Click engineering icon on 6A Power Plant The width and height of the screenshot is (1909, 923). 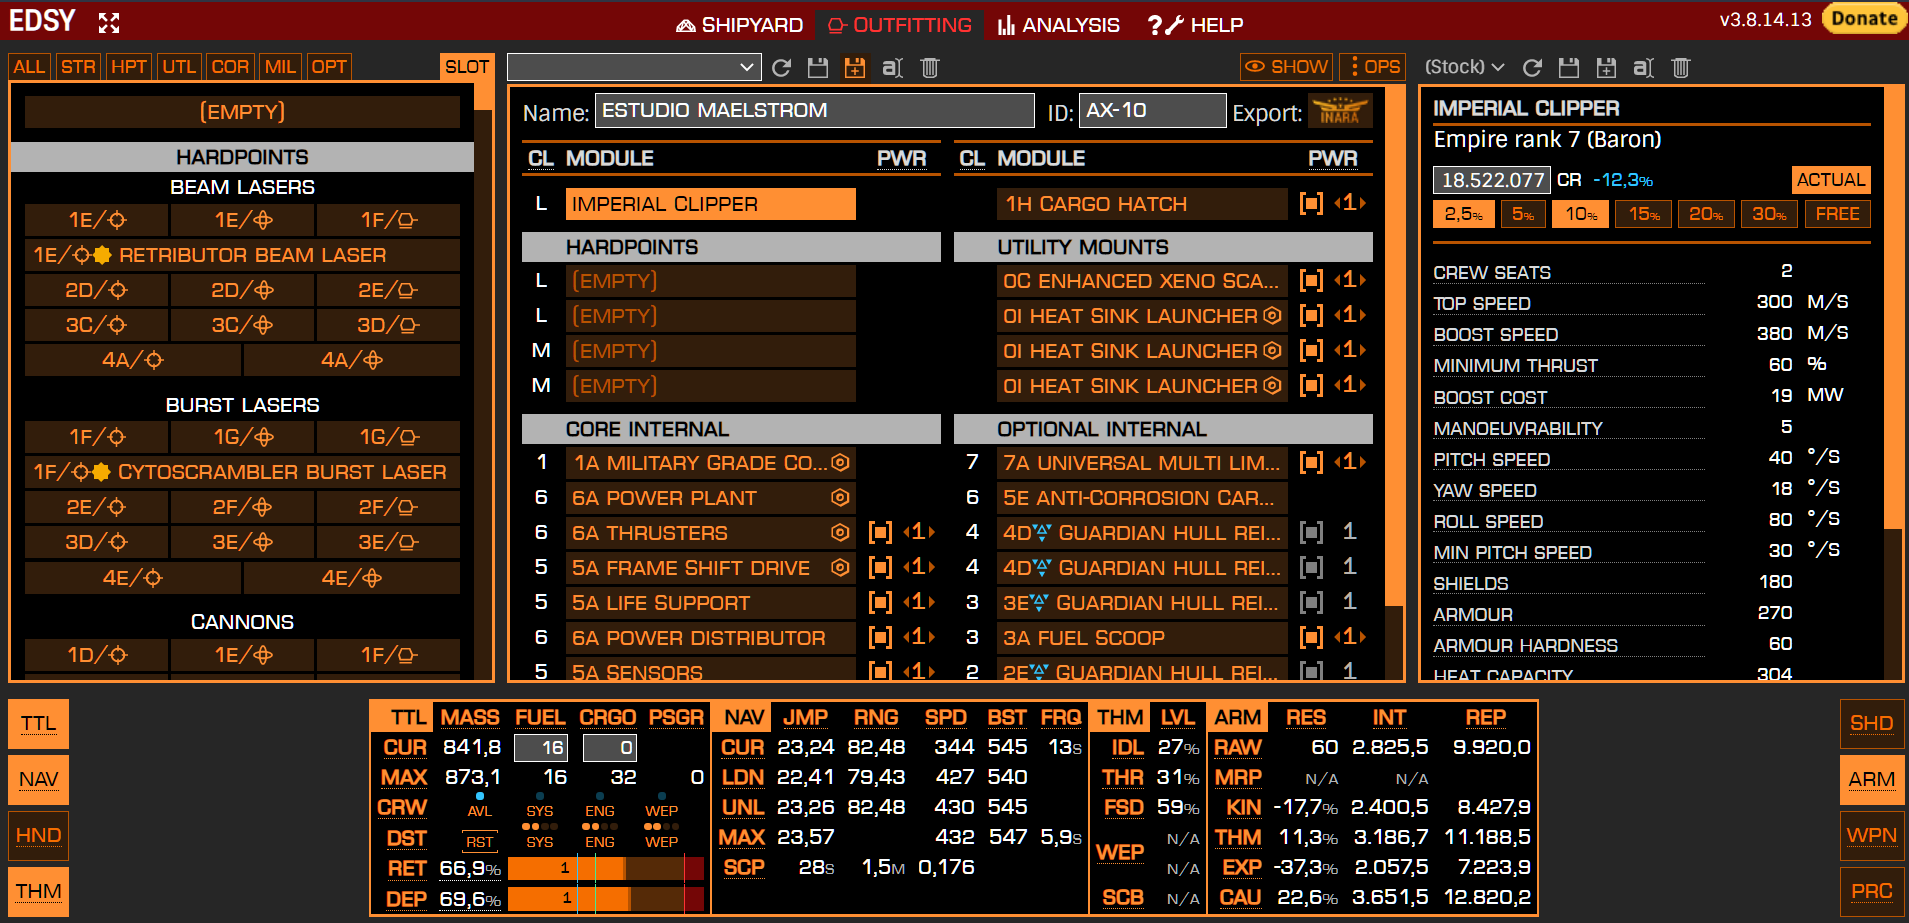coord(840,497)
